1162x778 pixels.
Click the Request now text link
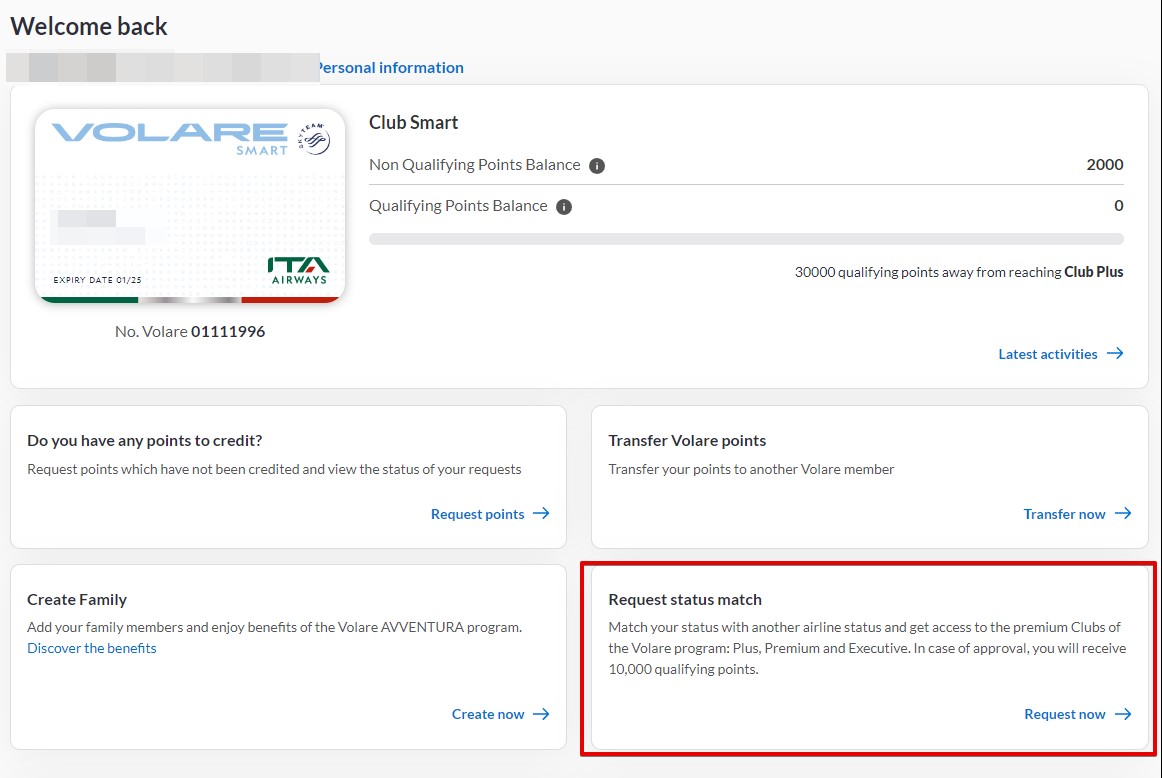point(1064,714)
